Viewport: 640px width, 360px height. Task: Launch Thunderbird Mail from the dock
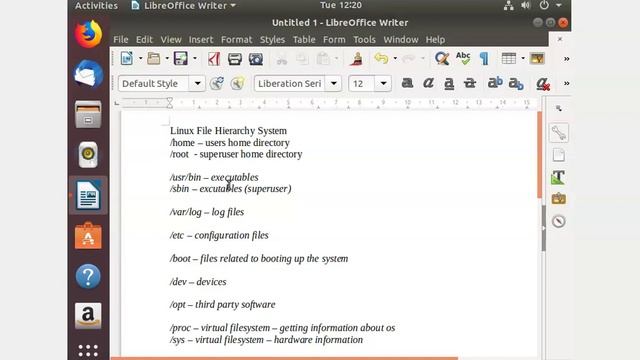[x=88, y=74]
